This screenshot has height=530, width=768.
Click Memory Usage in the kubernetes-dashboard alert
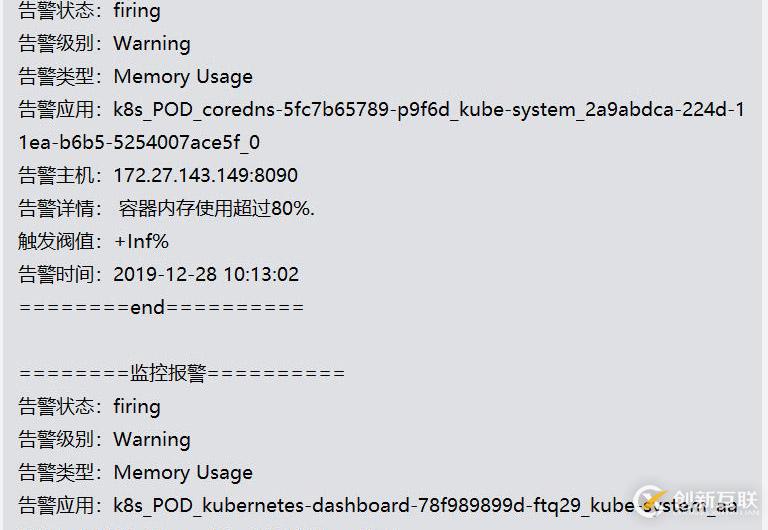pyautogui.click(x=183, y=472)
